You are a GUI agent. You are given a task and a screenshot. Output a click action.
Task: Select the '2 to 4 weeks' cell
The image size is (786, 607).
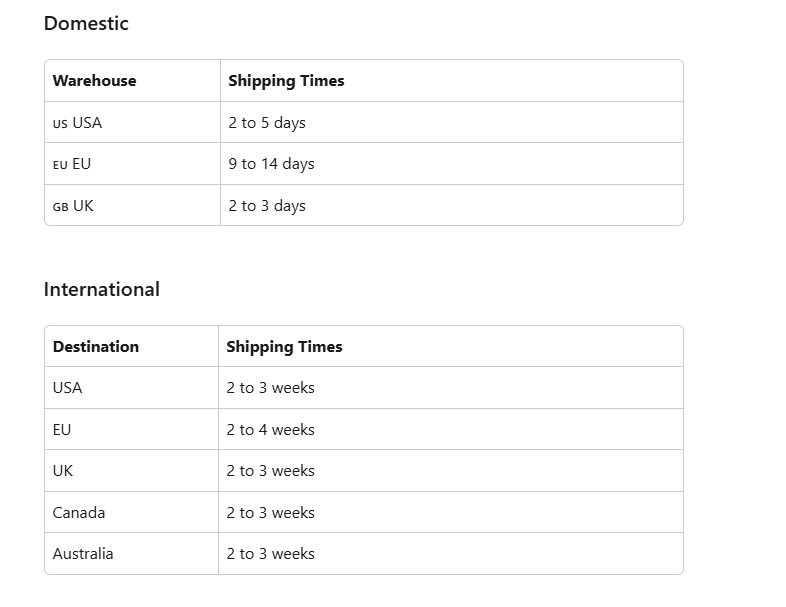tap(270, 430)
